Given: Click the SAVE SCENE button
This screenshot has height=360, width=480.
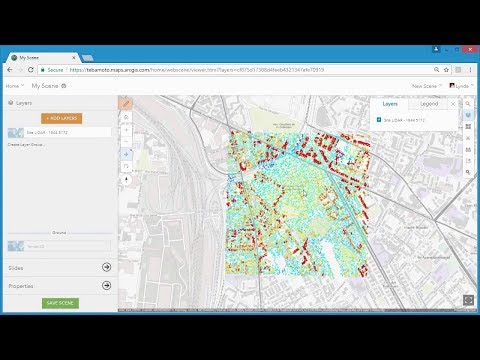Looking at the screenshot, I should pyautogui.click(x=60, y=303).
